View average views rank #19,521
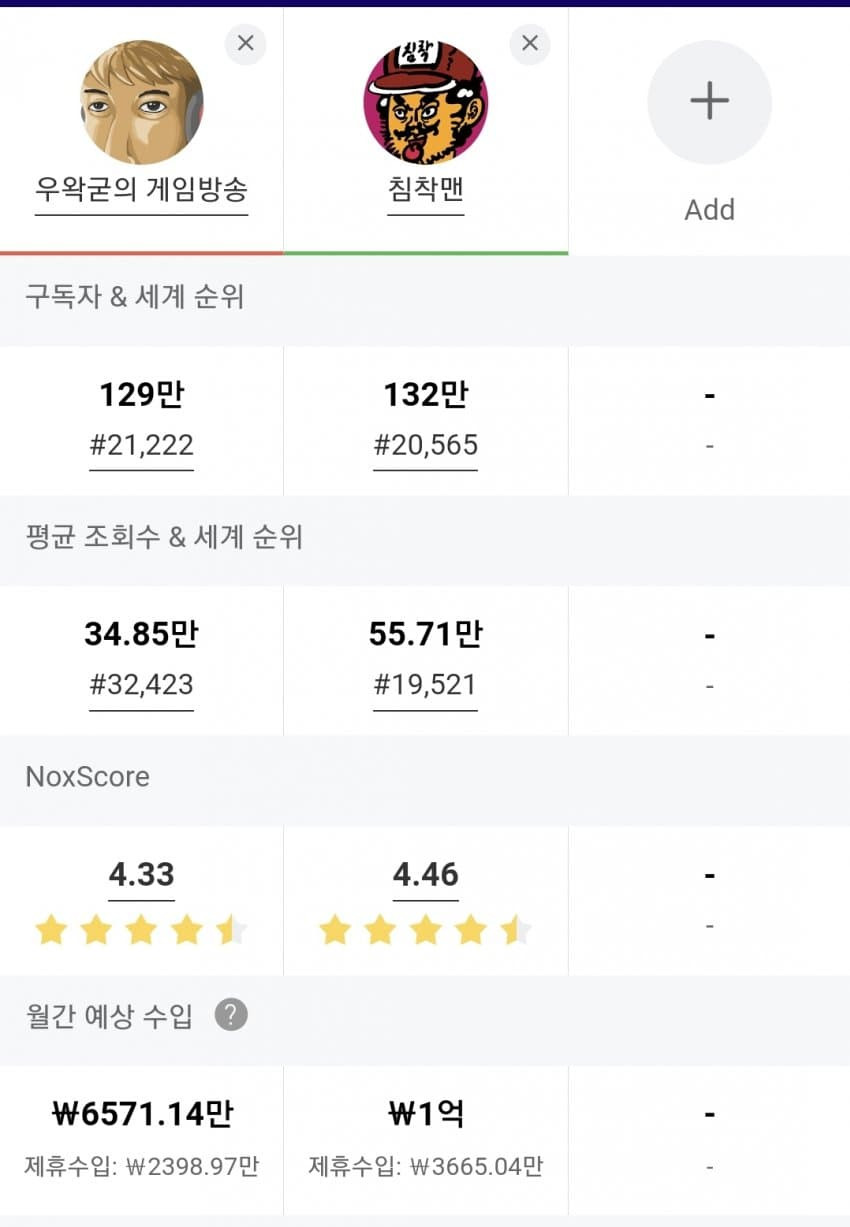 click(x=426, y=685)
